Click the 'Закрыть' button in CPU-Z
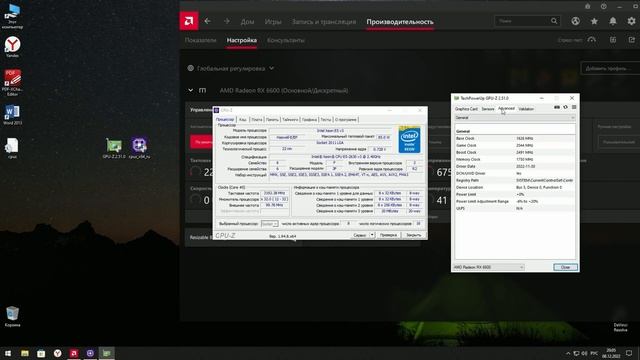The width and height of the screenshot is (640, 360). pyautogui.click(x=413, y=235)
